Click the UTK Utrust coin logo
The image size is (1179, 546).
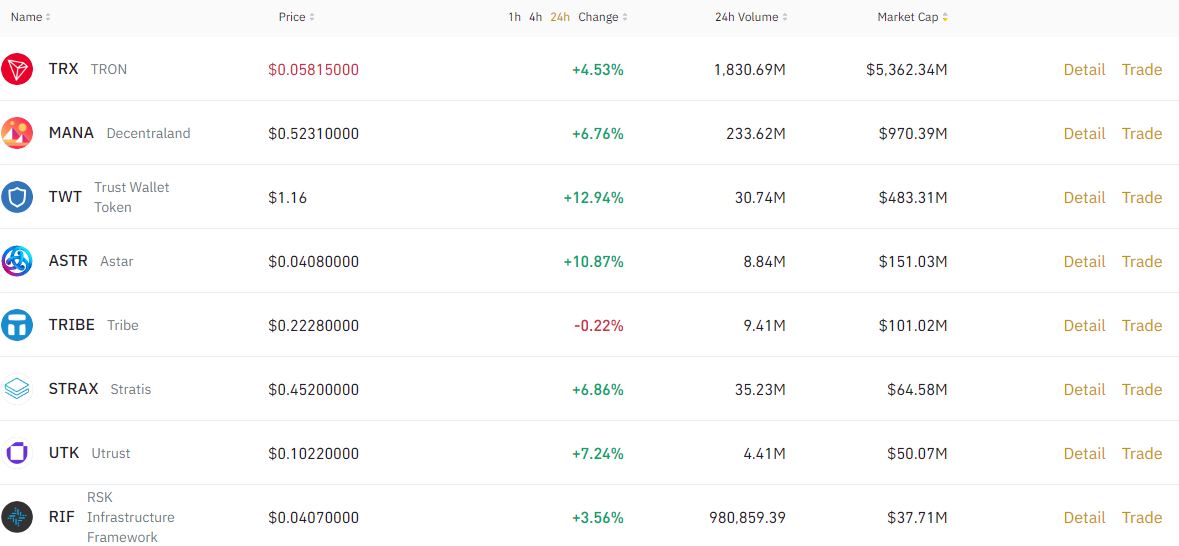[x=17, y=453]
